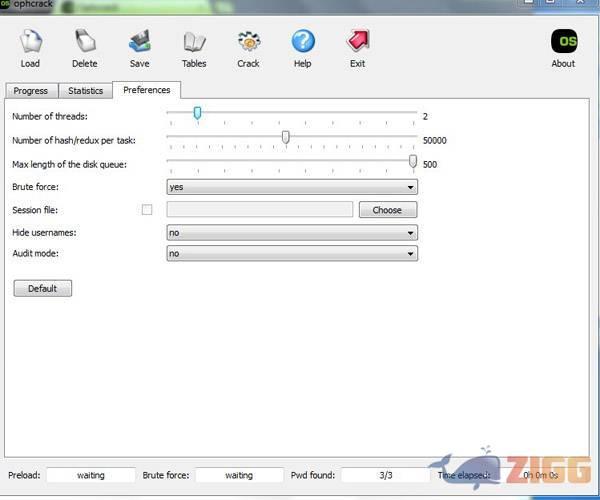
Task: Open the Tables selection icon
Action: click(x=194, y=47)
